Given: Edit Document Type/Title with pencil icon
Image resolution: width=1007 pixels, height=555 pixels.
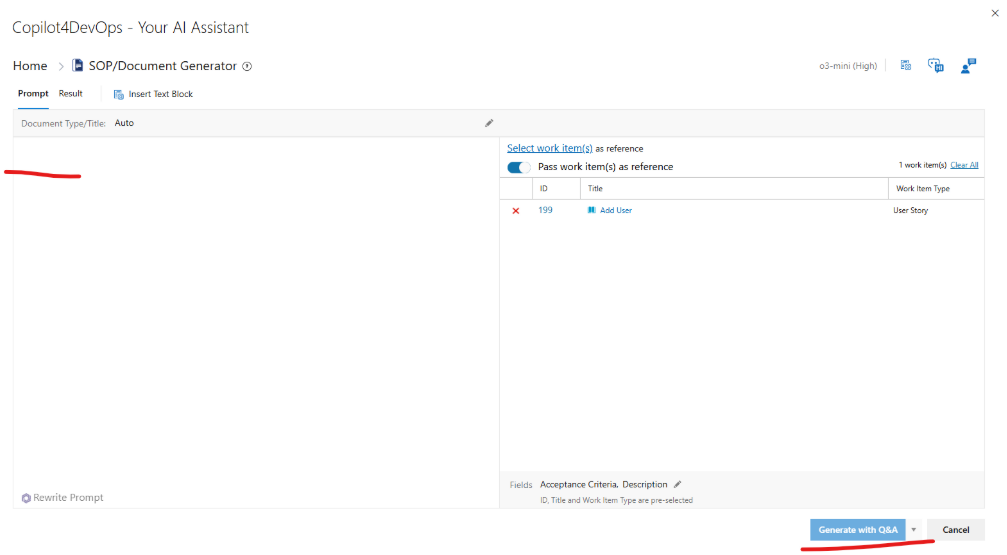Looking at the screenshot, I should (489, 123).
